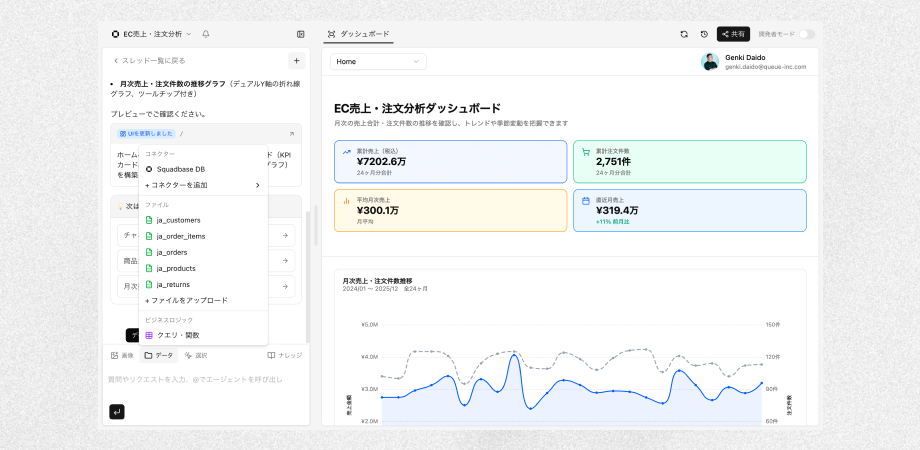Click the cart icon on 累計注文数 card

coord(586,152)
